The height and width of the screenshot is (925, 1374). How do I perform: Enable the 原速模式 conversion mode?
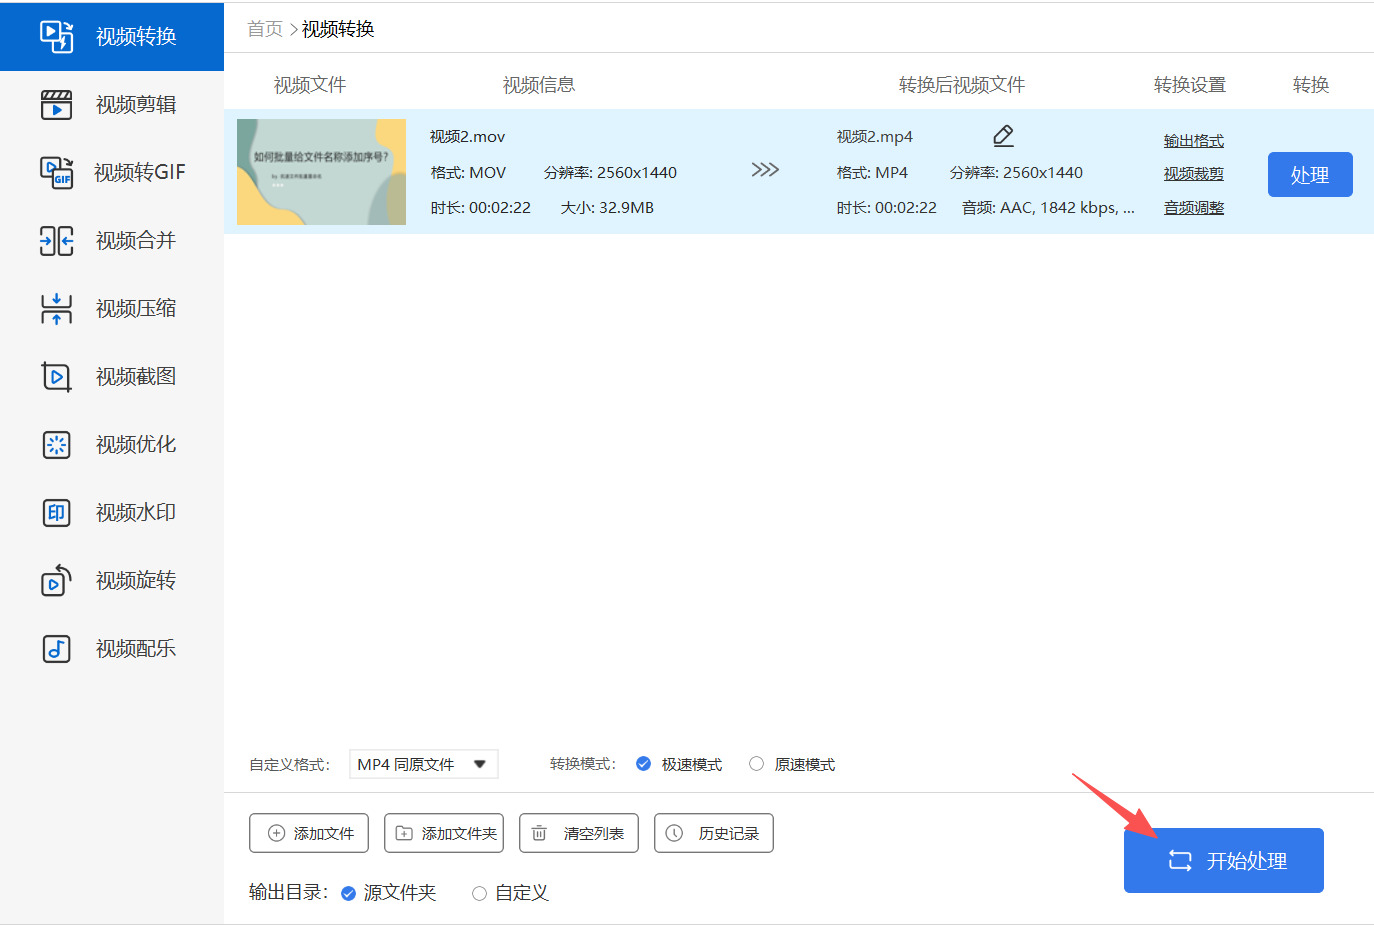[x=757, y=764]
